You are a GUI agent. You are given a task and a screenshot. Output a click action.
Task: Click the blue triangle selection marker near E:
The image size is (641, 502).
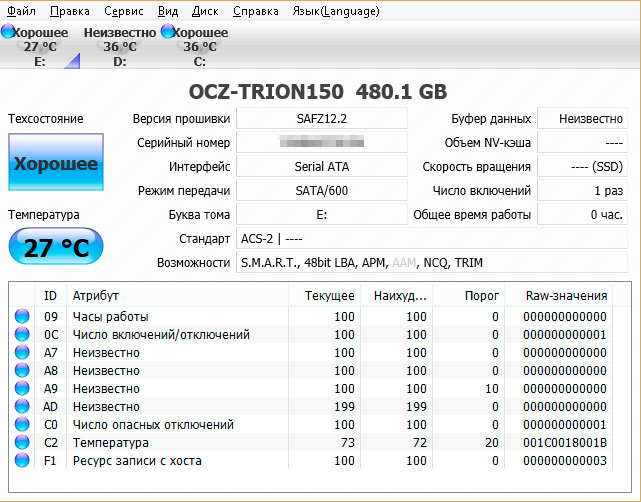(72, 61)
